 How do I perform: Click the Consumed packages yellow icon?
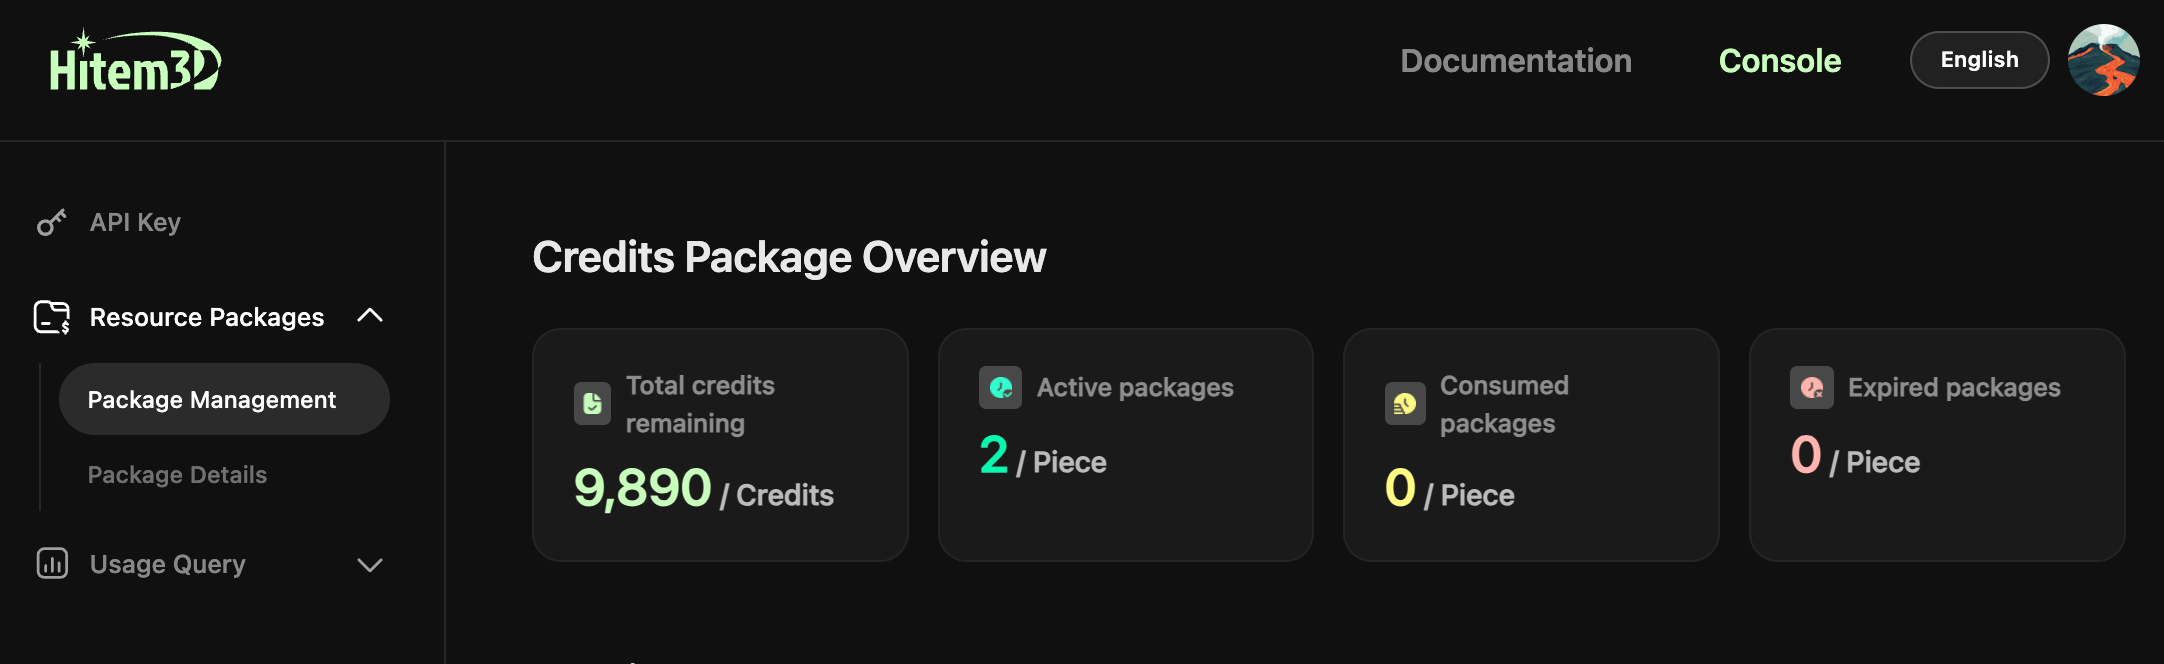coord(1404,403)
